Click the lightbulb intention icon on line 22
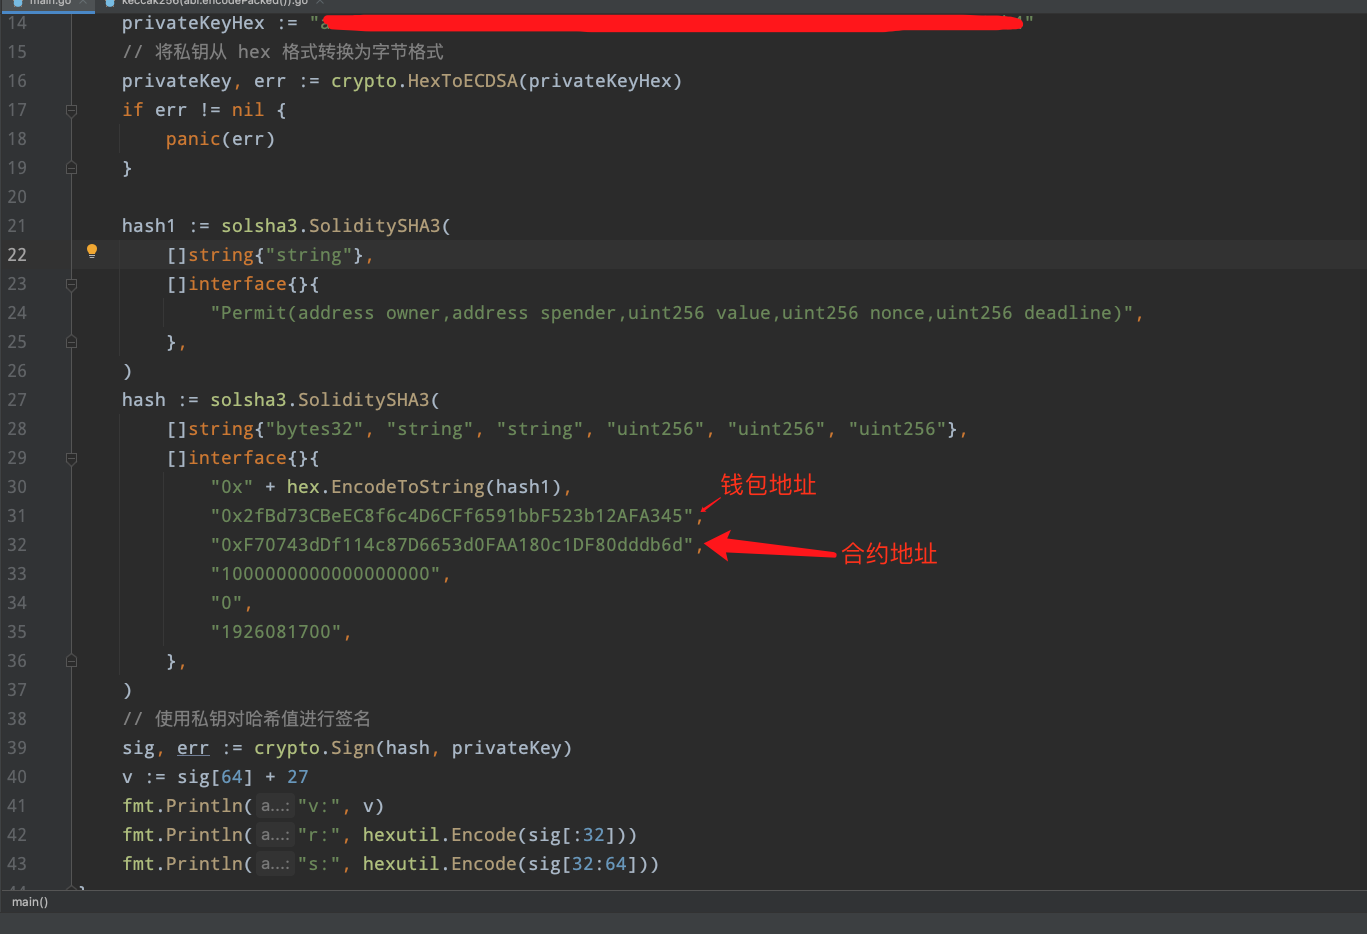This screenshot has width=1367, height=934. point(92,252)
